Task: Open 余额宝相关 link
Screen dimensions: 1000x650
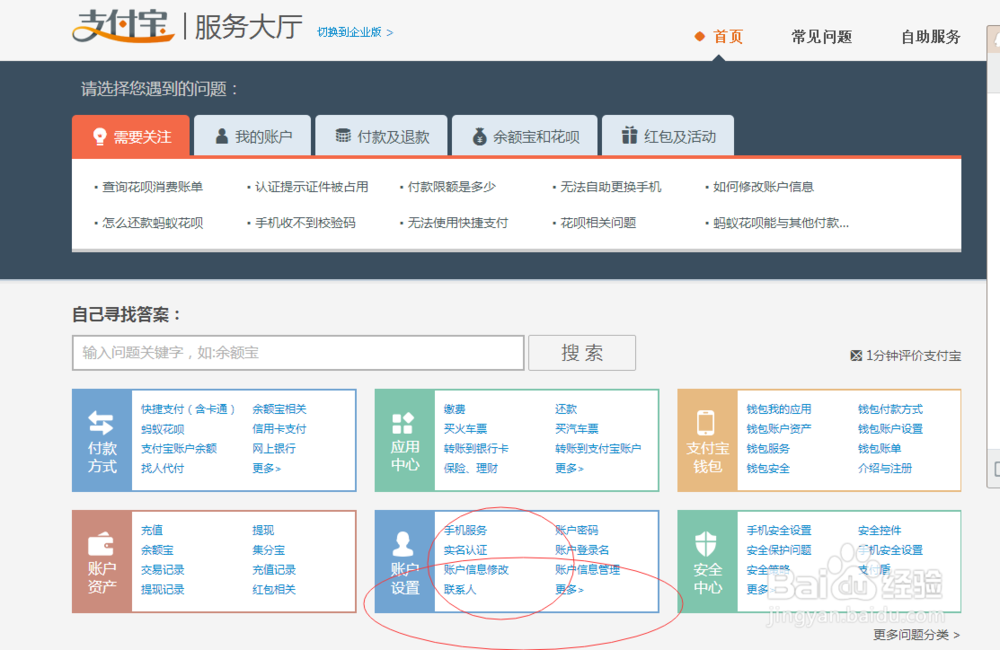Action: pos(279,409)
